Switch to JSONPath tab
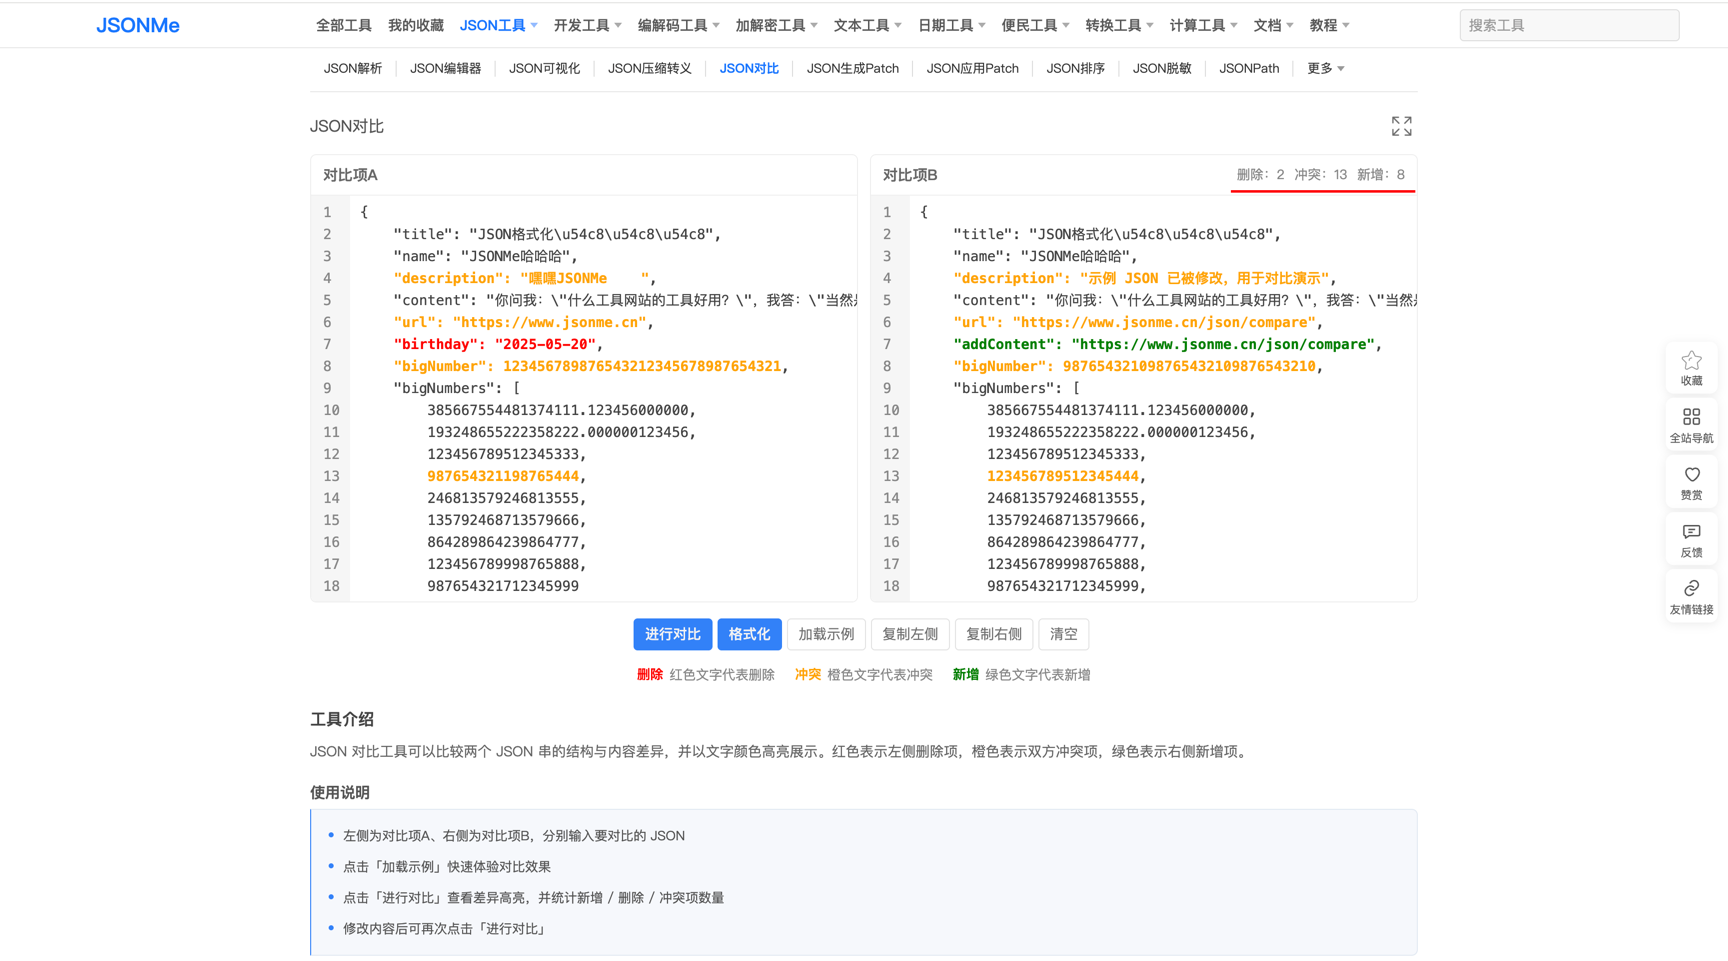Screen dimensions: 1728x961 point(1248,68)
